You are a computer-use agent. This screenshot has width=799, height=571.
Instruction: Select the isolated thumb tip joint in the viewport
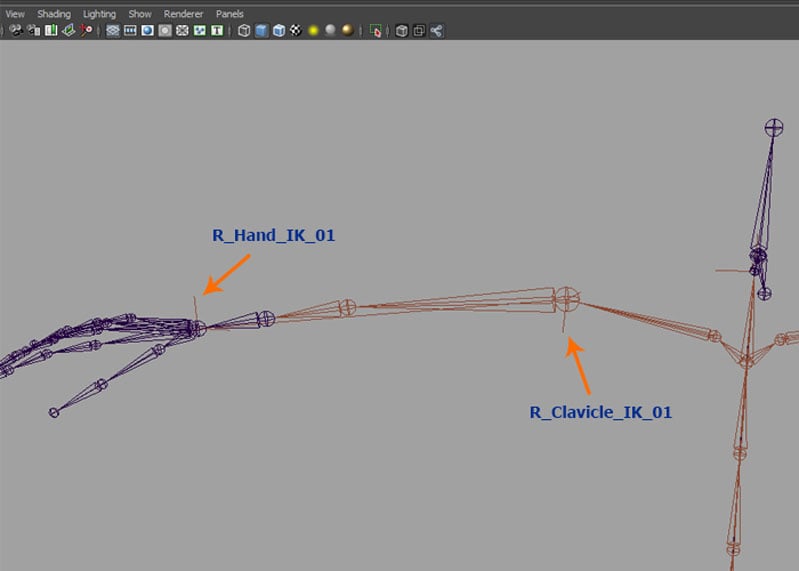54,412
